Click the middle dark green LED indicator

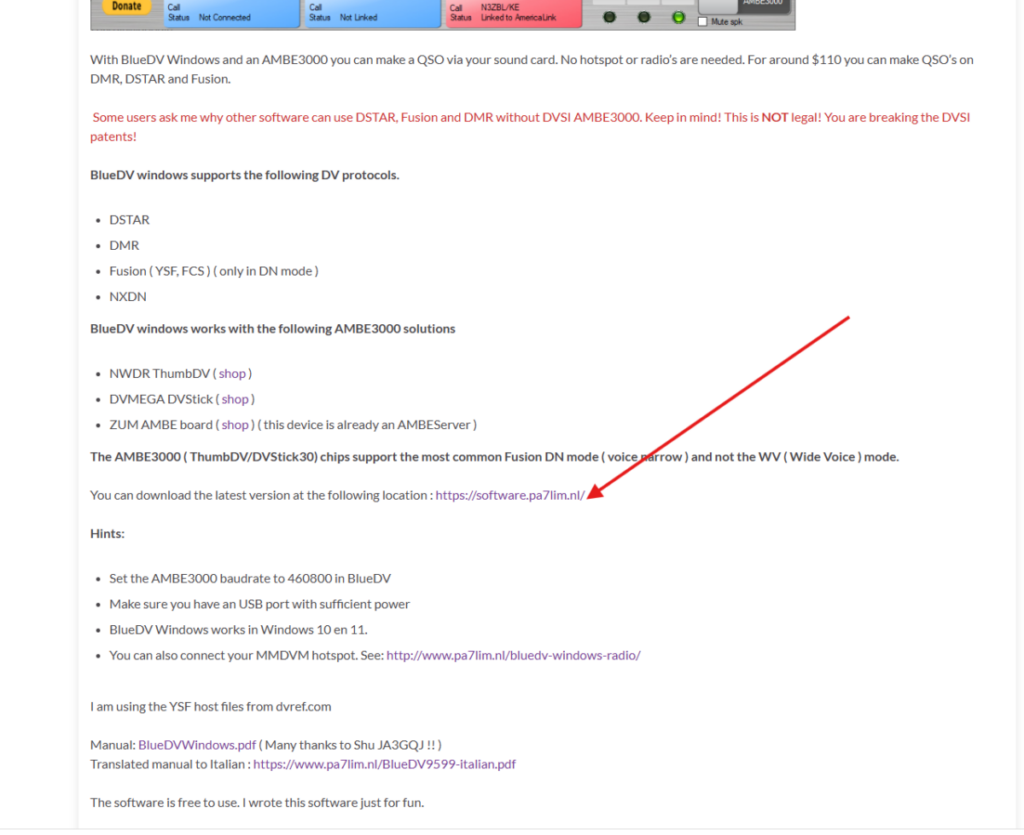tap(644, 17)
